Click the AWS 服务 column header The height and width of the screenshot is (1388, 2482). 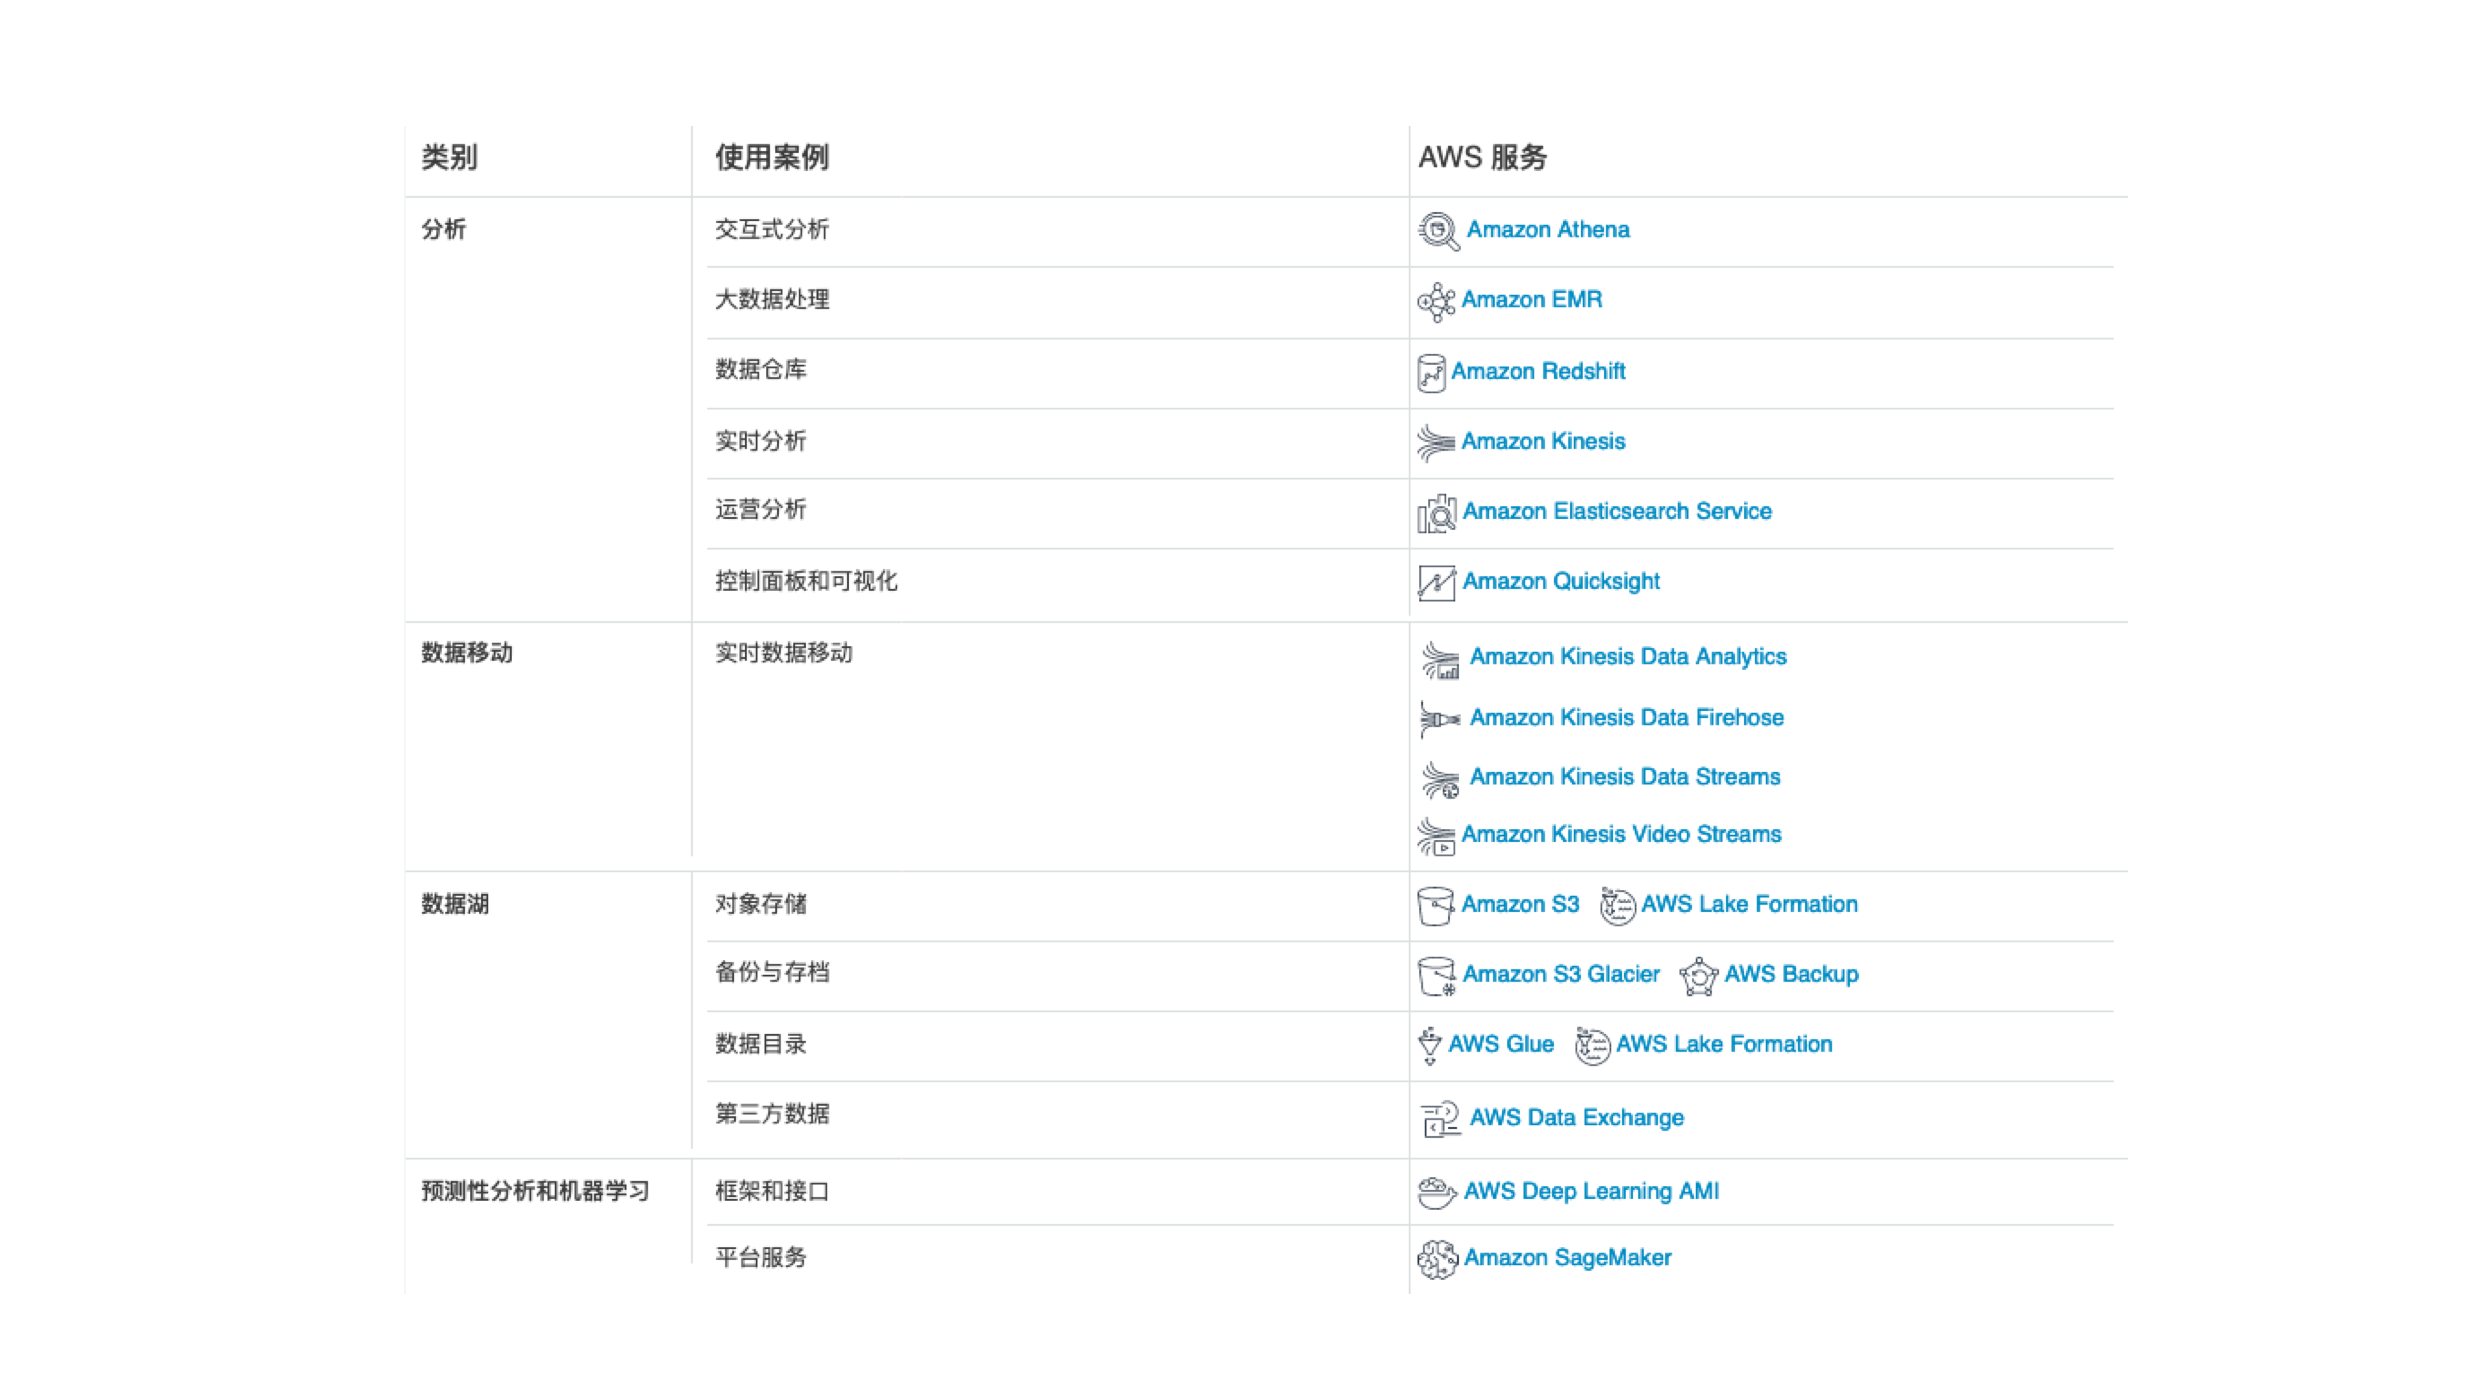pos(1482,157)
